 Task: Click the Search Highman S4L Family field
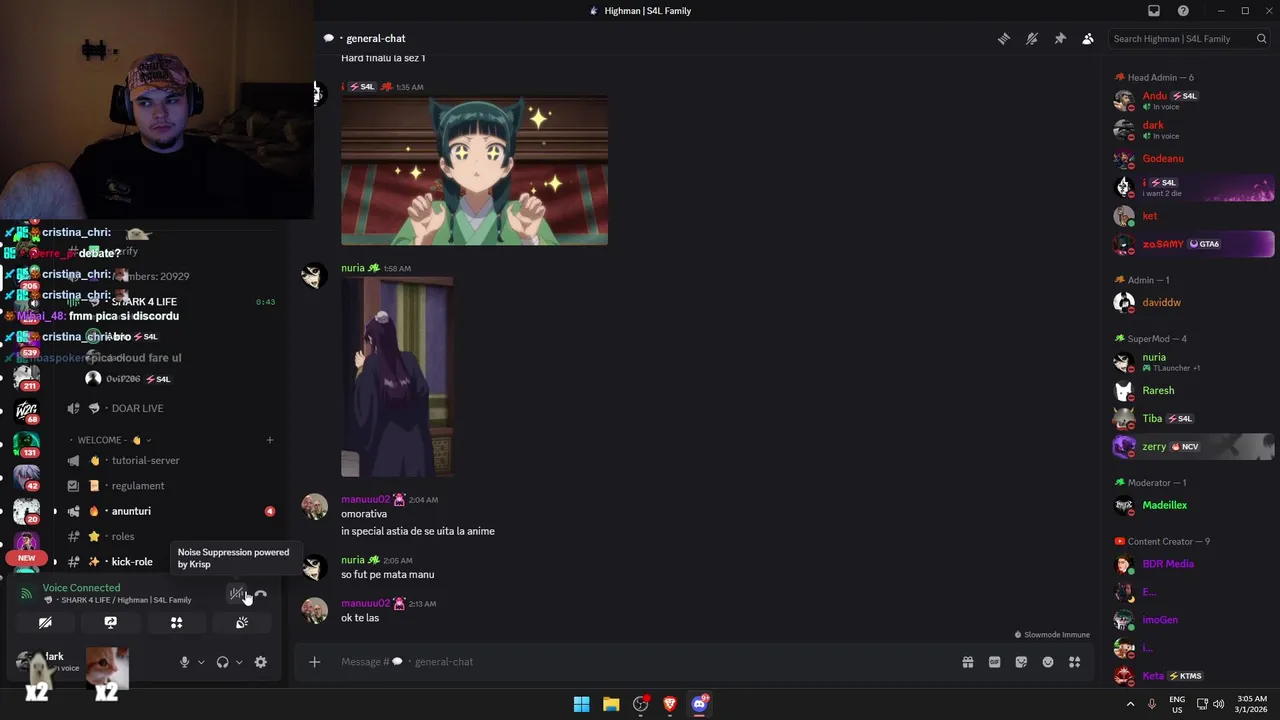click(x=1189, y=39)
